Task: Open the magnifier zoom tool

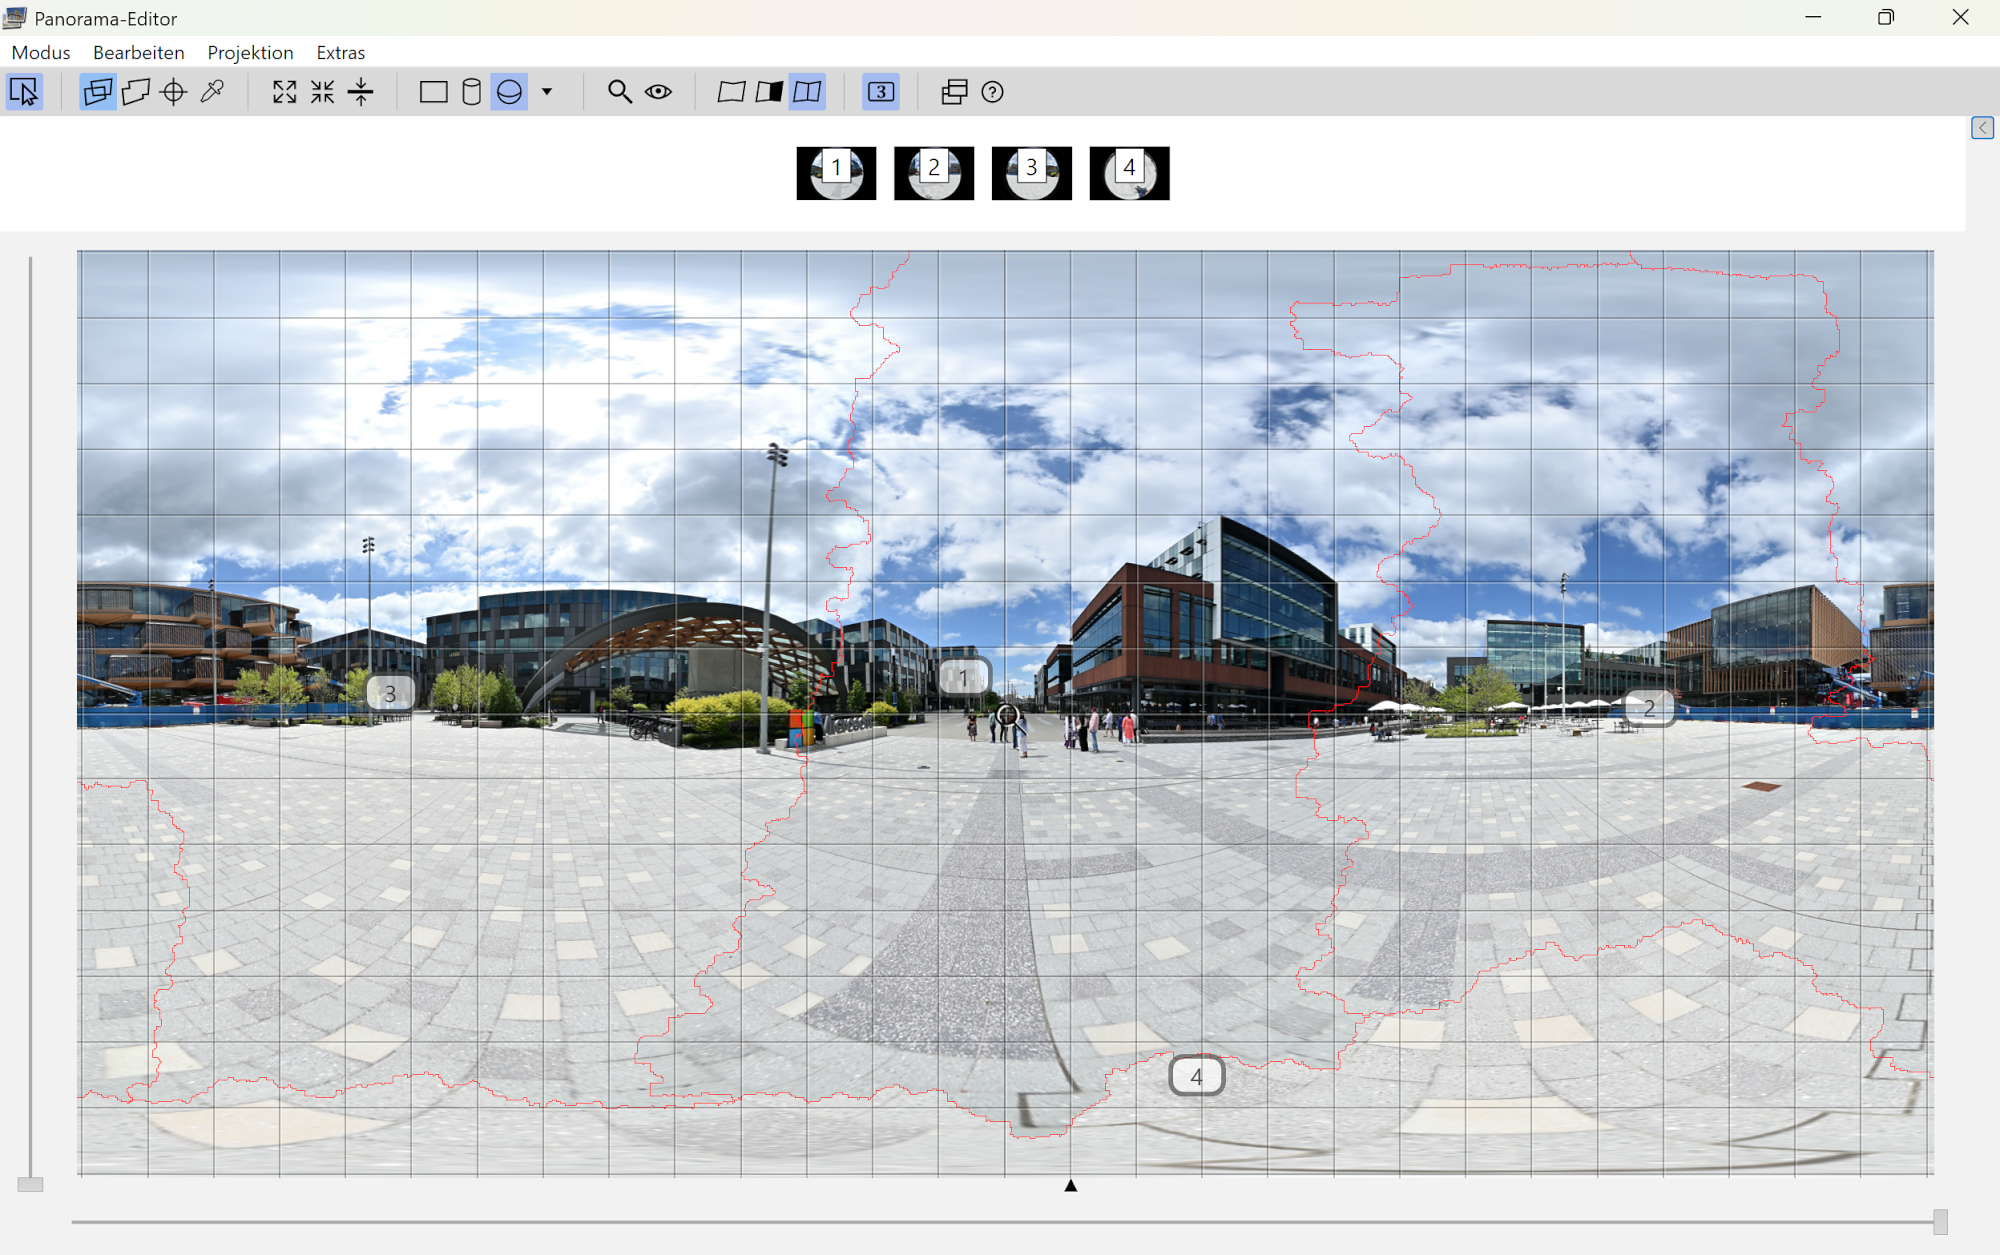Action: [x=619, y=92]
